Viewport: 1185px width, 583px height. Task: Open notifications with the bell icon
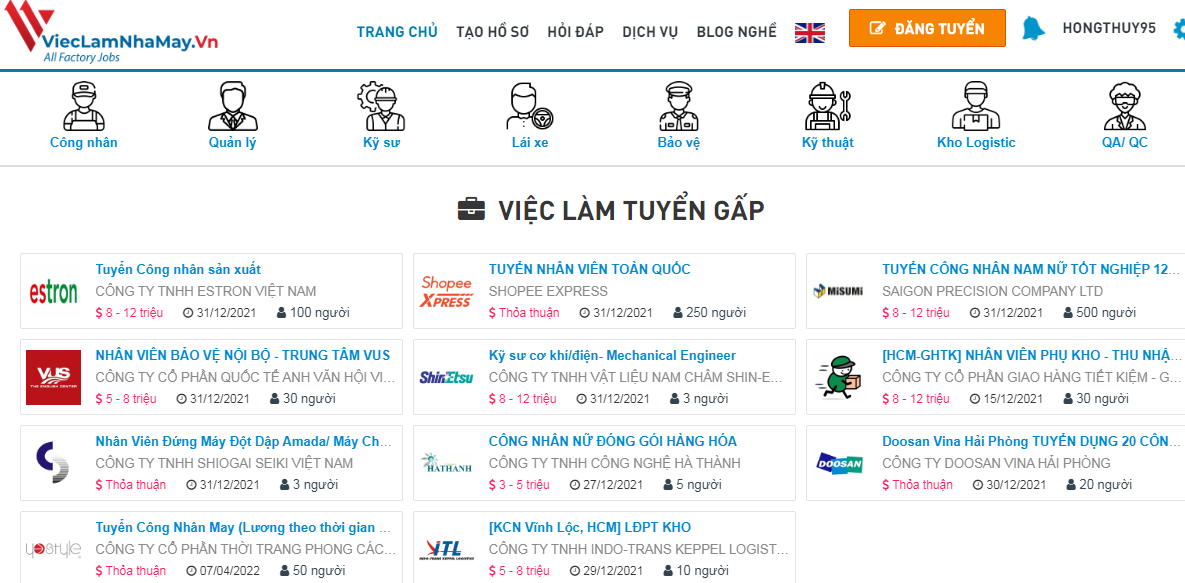pos(1033,28)
